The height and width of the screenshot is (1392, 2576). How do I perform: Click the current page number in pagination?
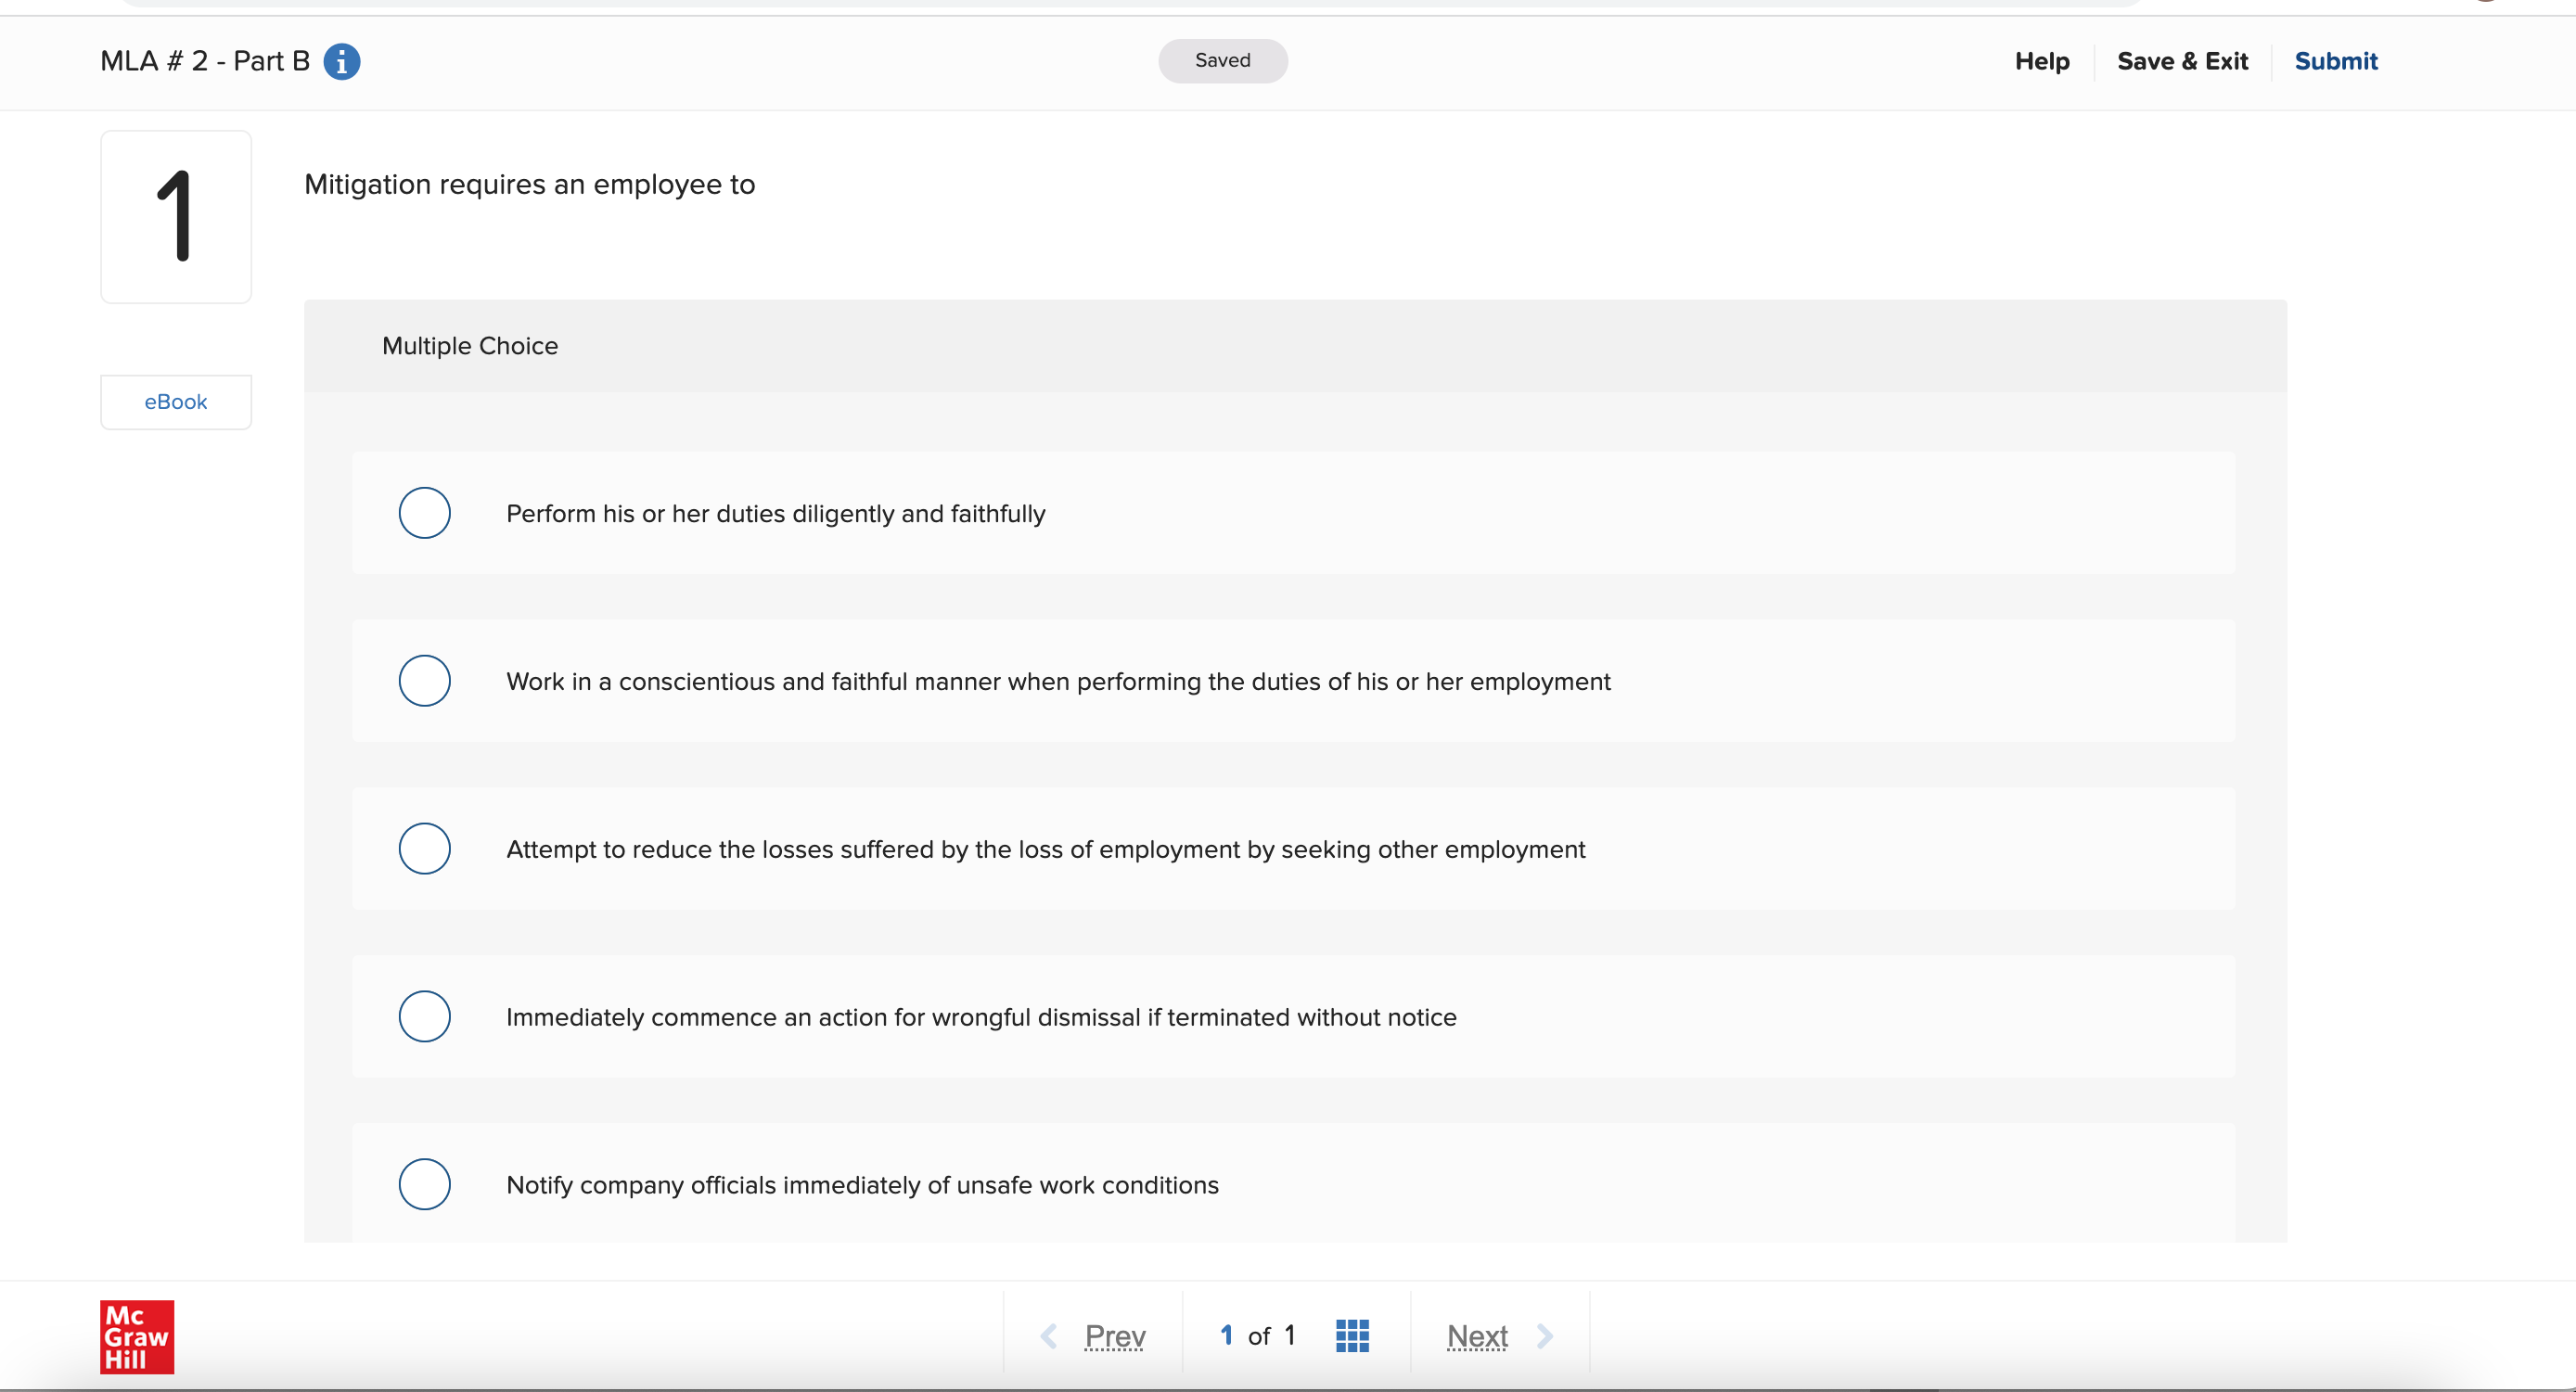1226,1335
